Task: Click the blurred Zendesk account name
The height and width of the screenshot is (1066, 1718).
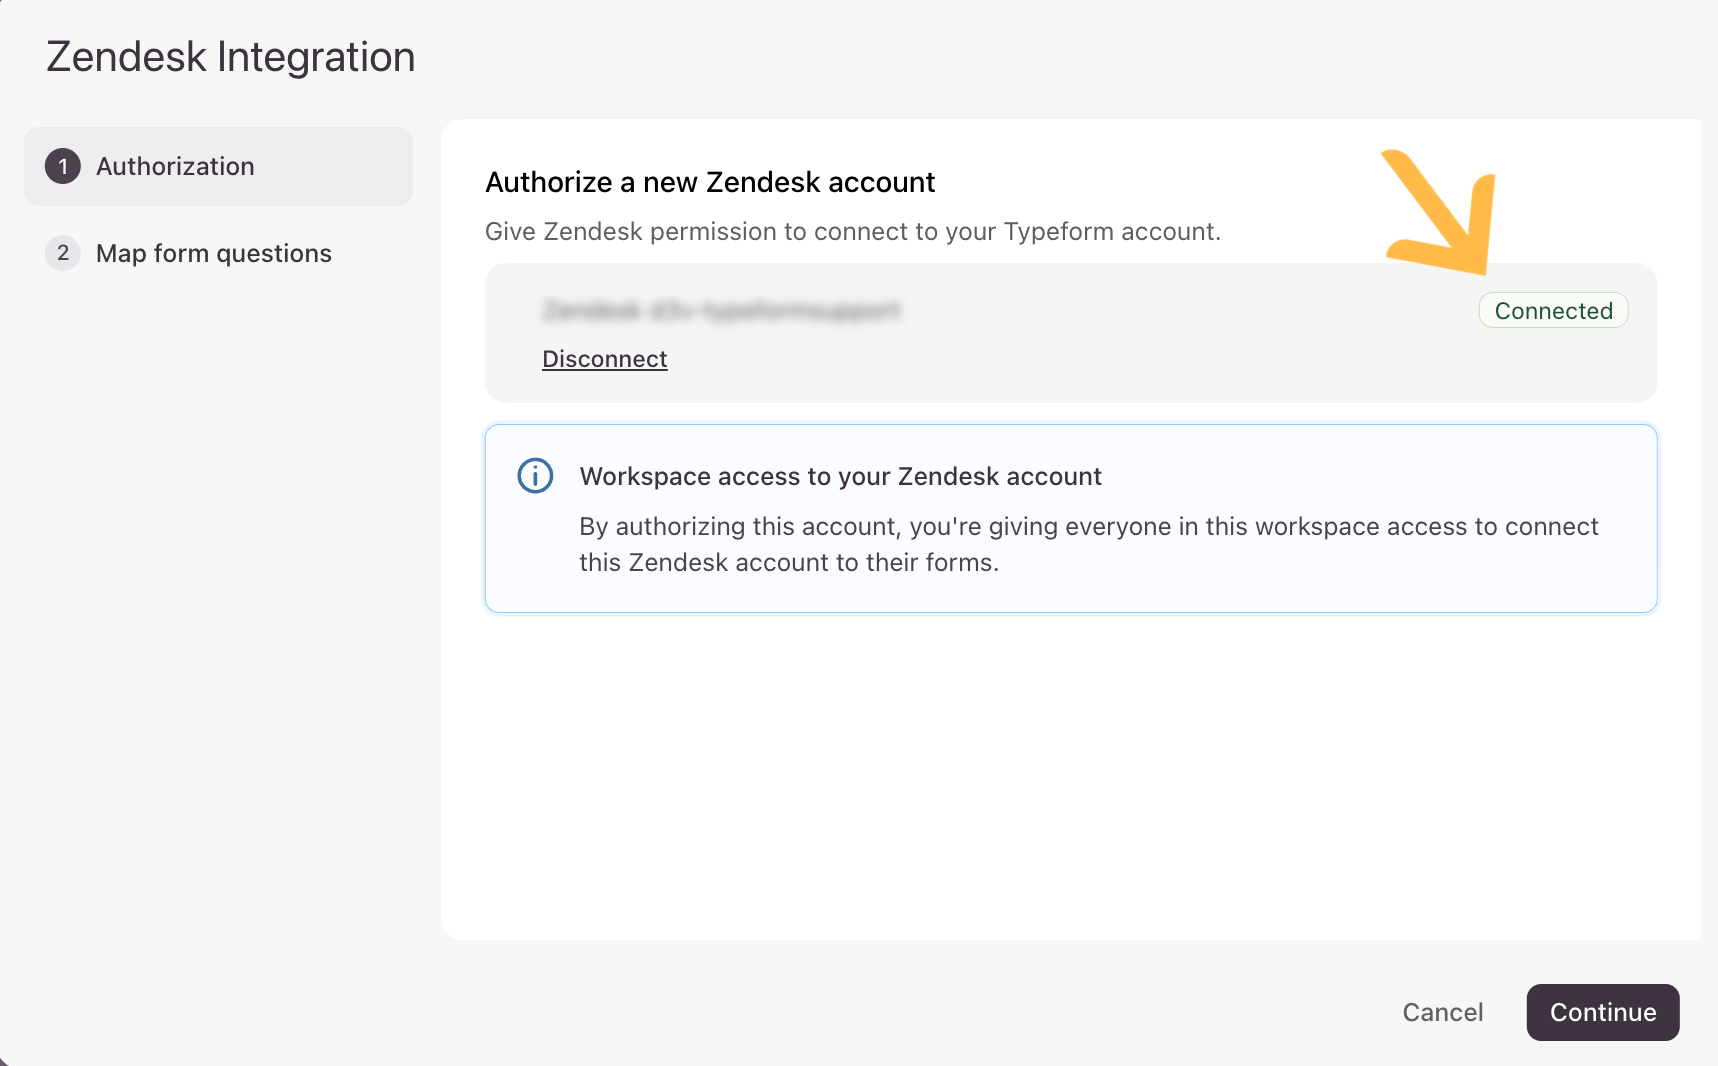Action: tap(721, 311)
